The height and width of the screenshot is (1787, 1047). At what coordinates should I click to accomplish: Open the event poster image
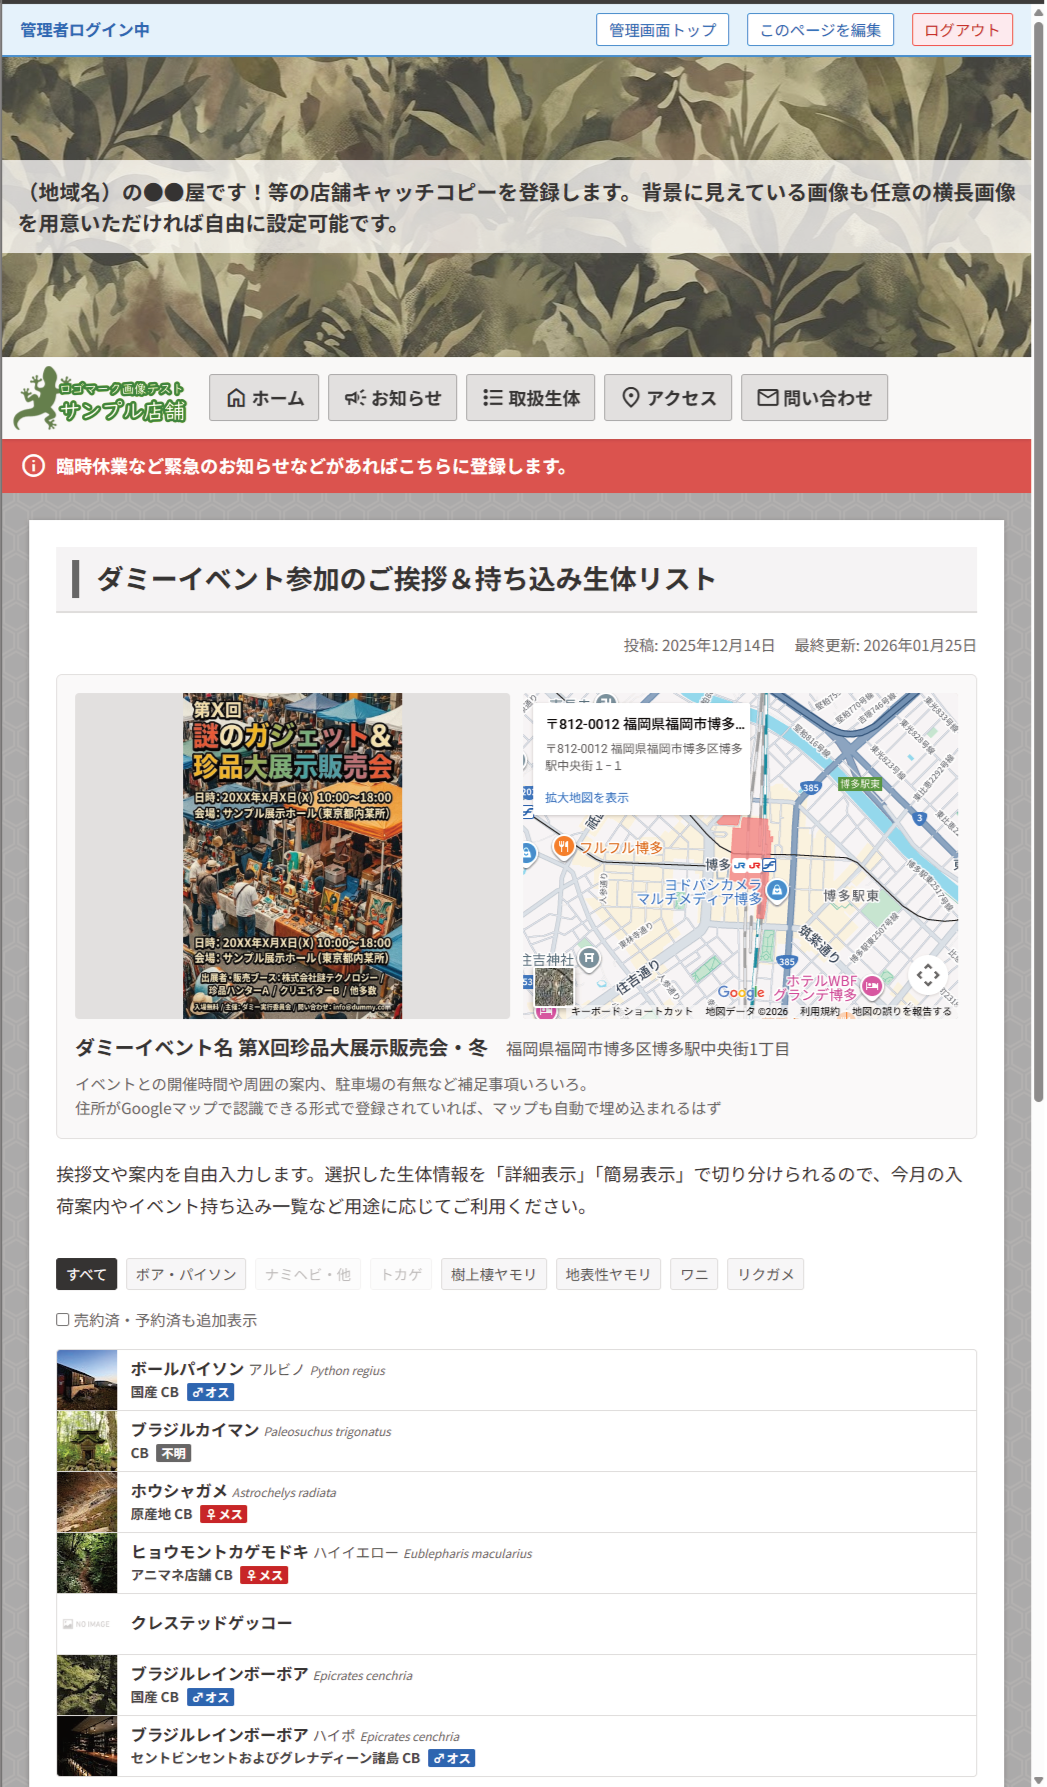click(292, 856)
